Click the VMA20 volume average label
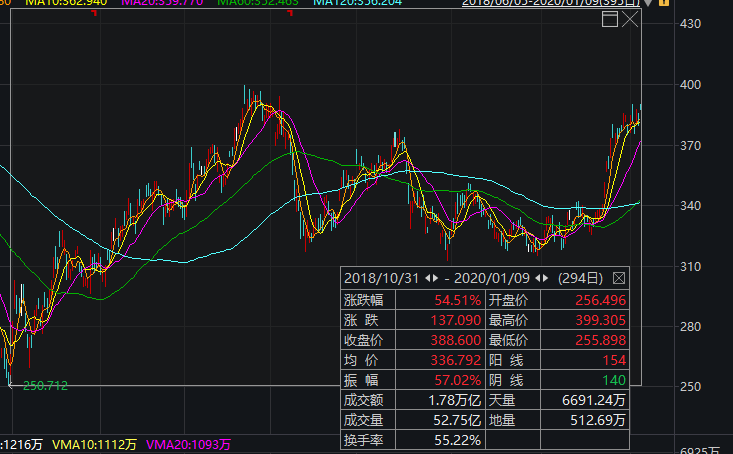733x454 pixels. click(x=188, y=444)
